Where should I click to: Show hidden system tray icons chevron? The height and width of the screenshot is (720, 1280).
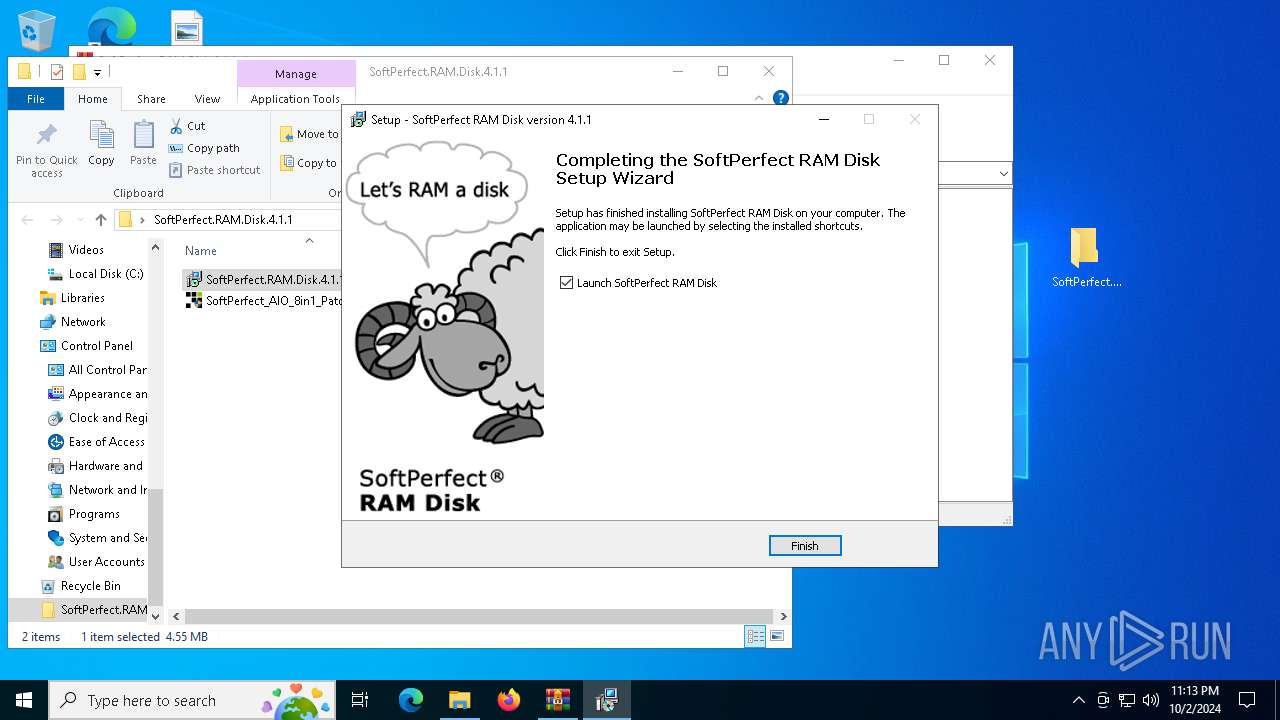pyautogui.click(x=1078, y=700)
